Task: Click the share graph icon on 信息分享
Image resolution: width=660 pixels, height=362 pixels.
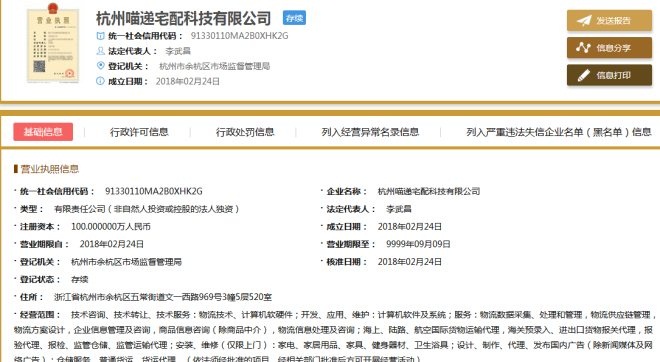Action: [x=583, y=48]
